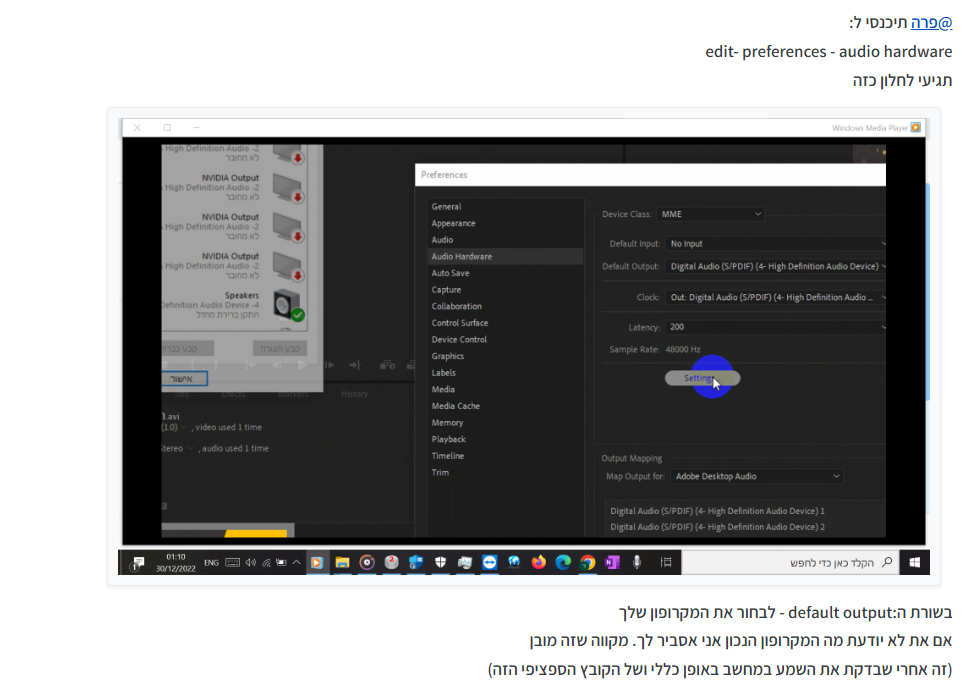This screenshot has width=964, height=691.
Task: Click the קבע תצורה button
Action: point(280,348)
